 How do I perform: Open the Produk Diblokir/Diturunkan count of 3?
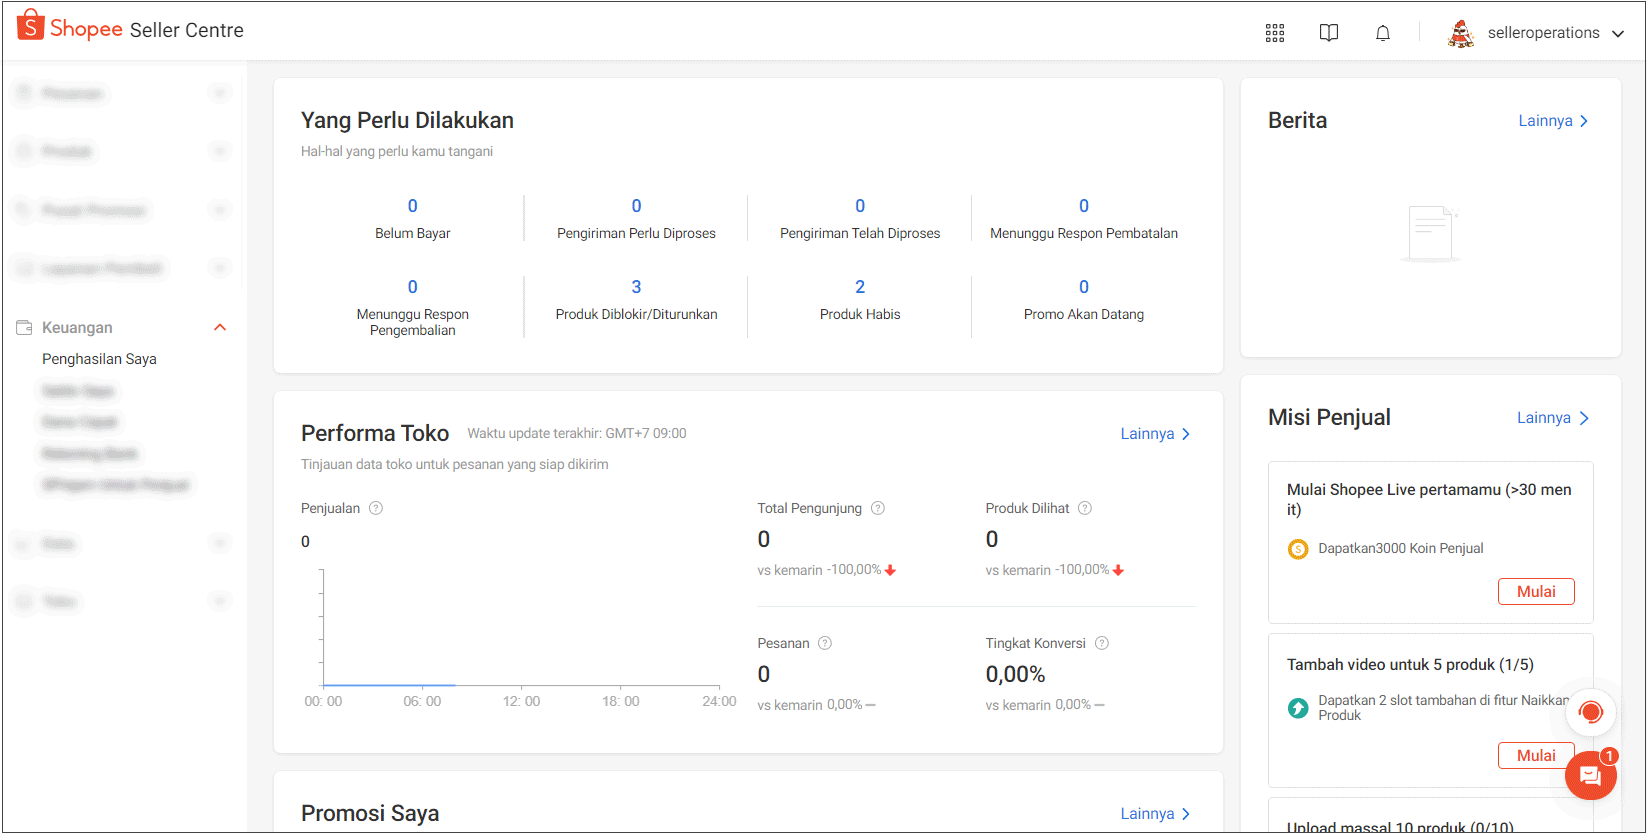(636, 287)
